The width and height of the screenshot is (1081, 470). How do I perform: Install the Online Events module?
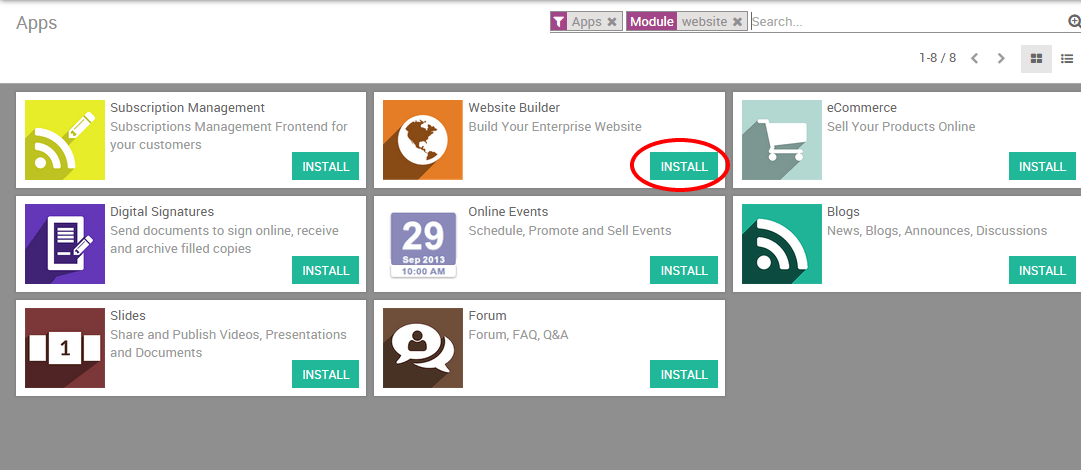[x=684, y=270]
